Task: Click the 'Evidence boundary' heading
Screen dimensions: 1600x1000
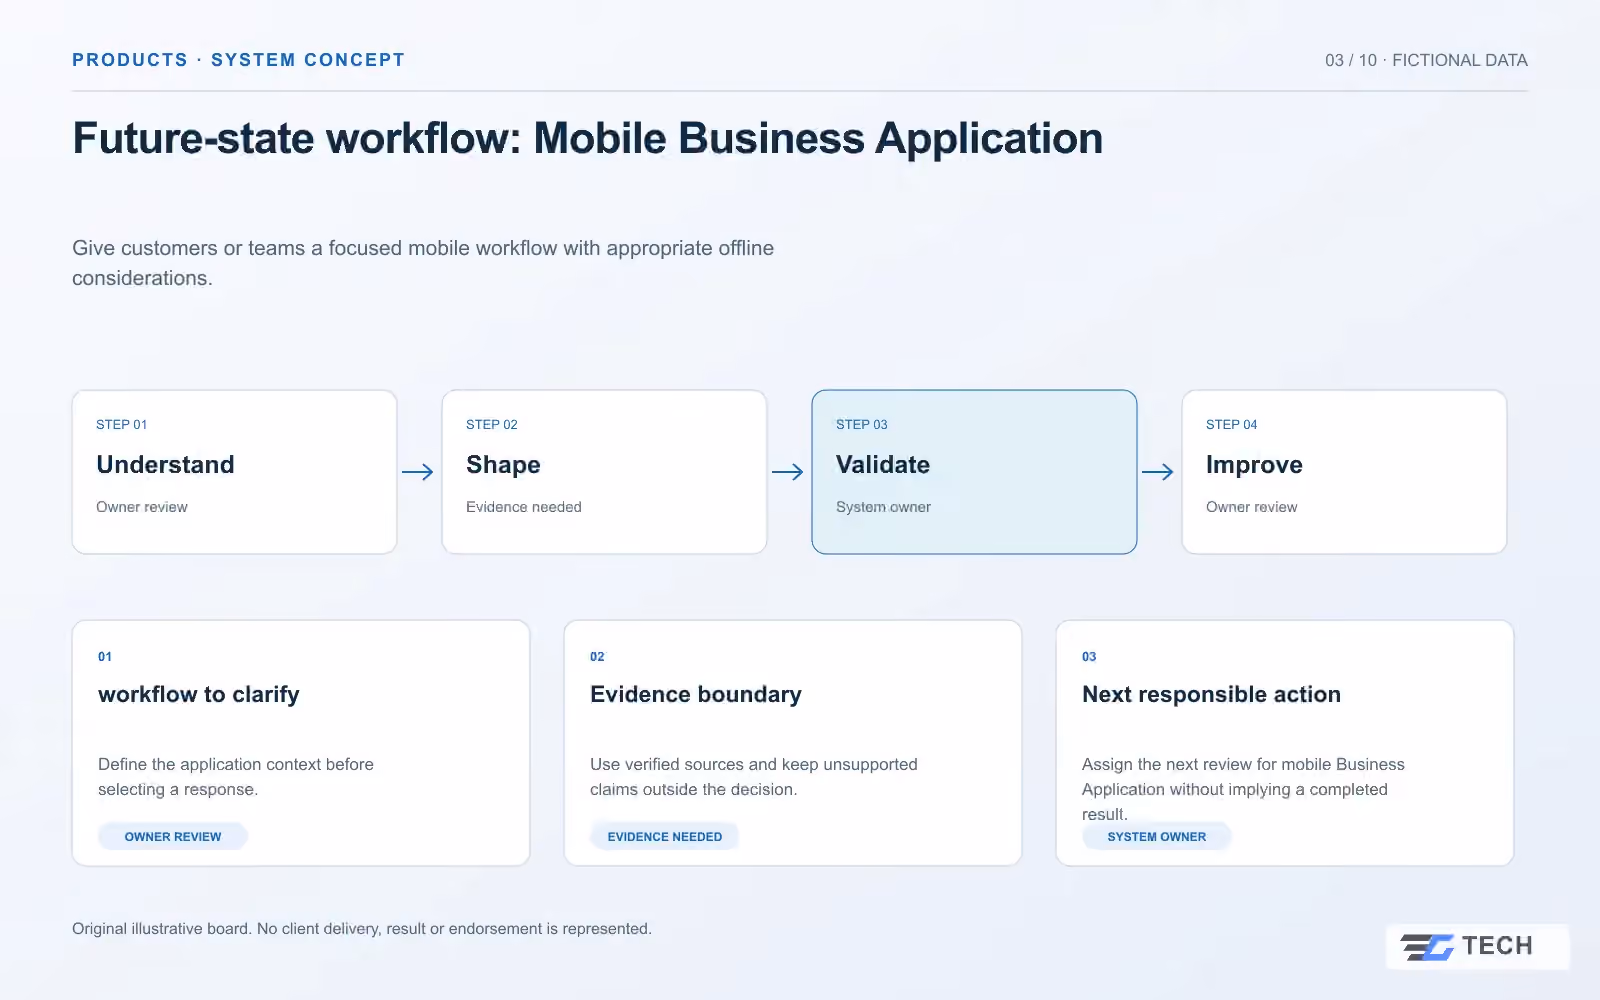Action: 696,694
